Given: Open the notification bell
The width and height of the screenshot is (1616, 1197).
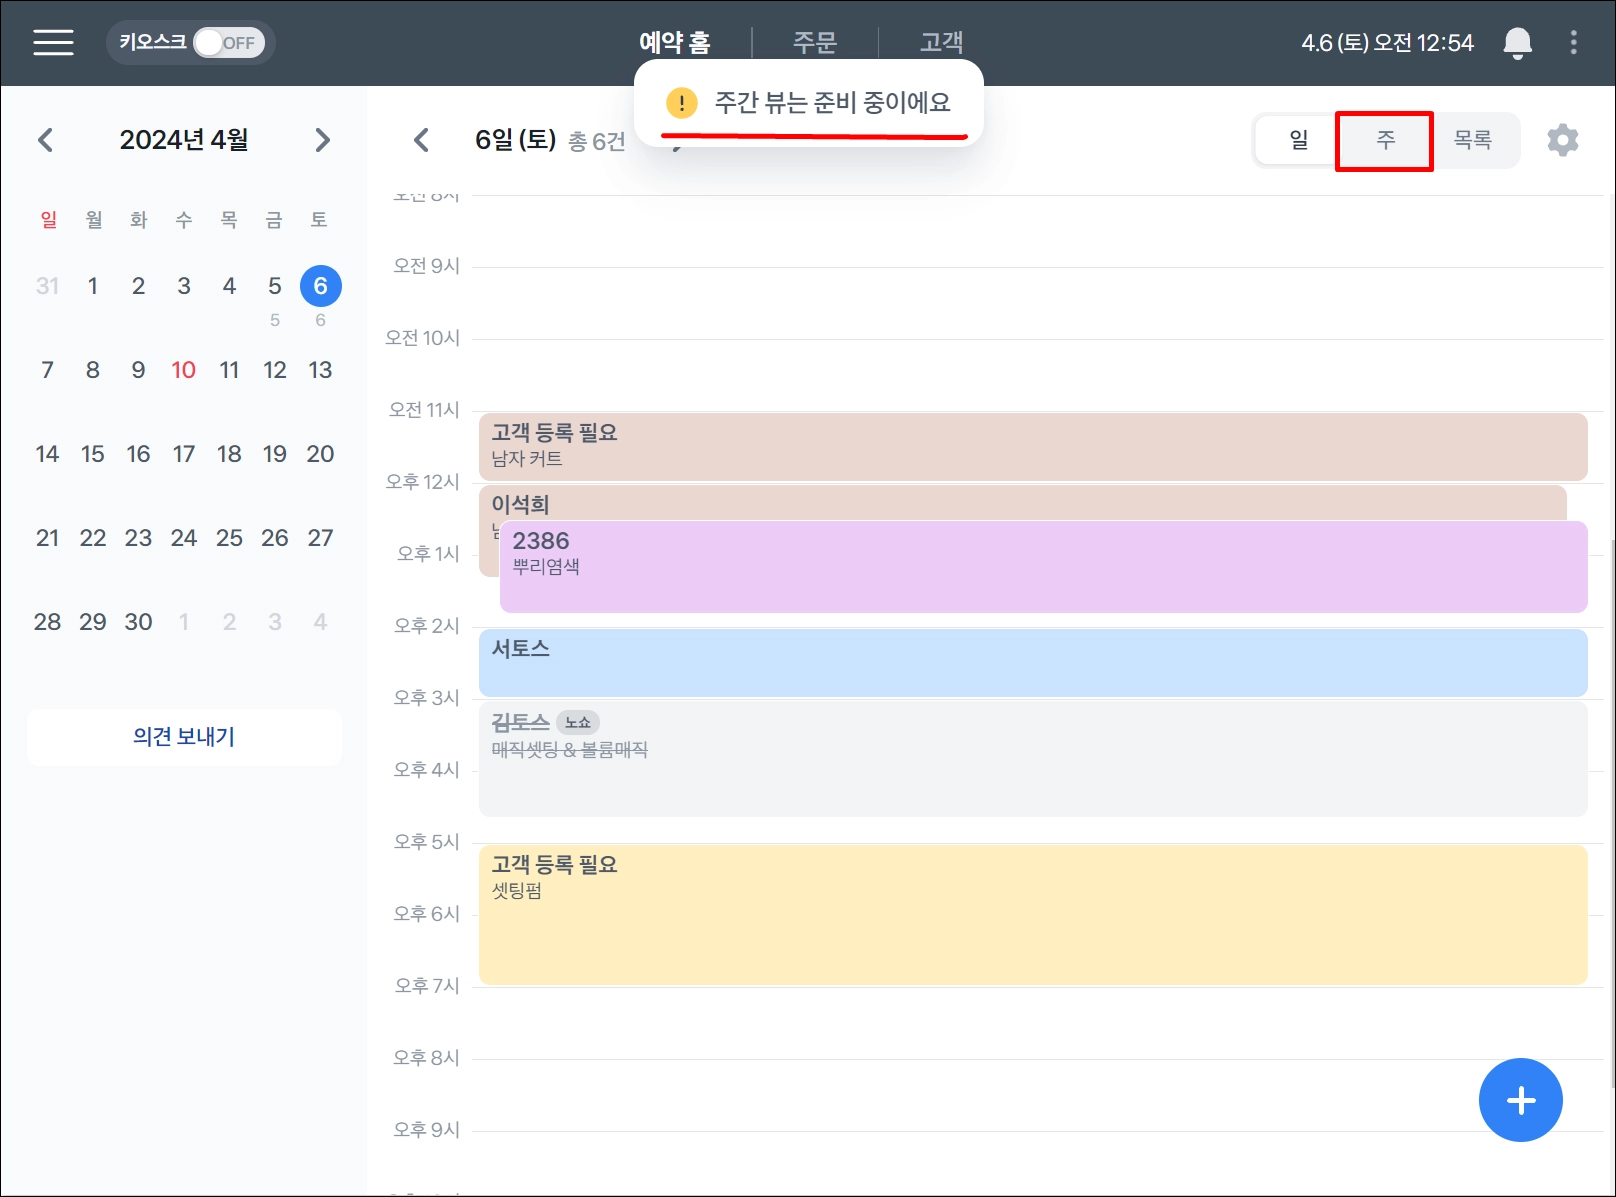Looking at the screenshot, I should [x=1517, y=42].
